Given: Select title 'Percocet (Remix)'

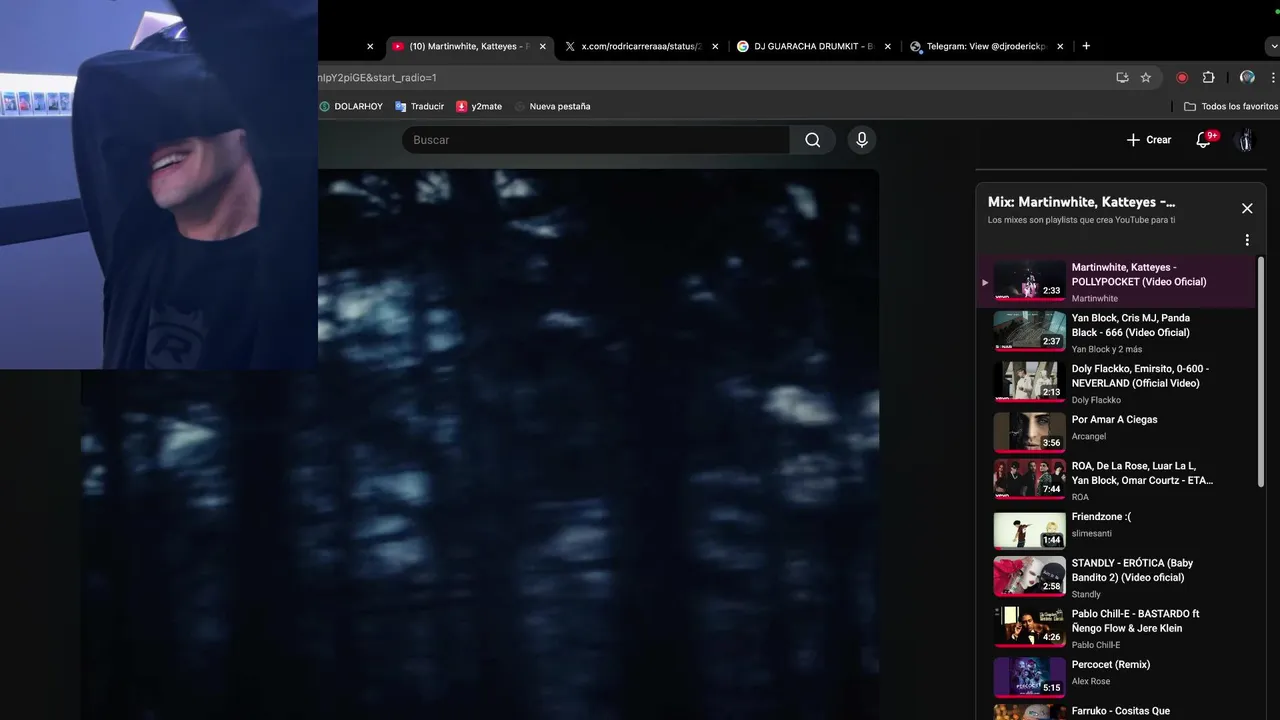Looking at the screenshot, I should point(1111,664).
